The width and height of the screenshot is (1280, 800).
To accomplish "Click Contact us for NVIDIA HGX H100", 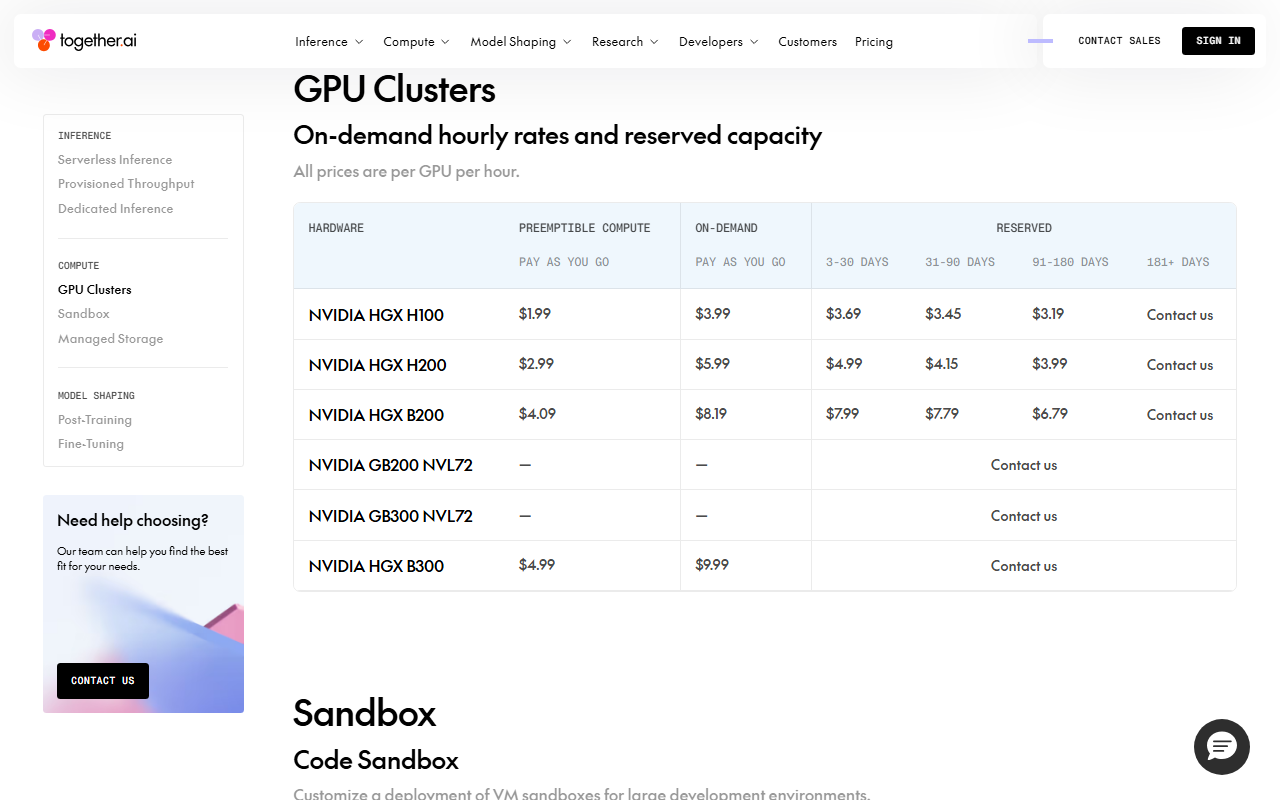I will tap(1180, 315).
